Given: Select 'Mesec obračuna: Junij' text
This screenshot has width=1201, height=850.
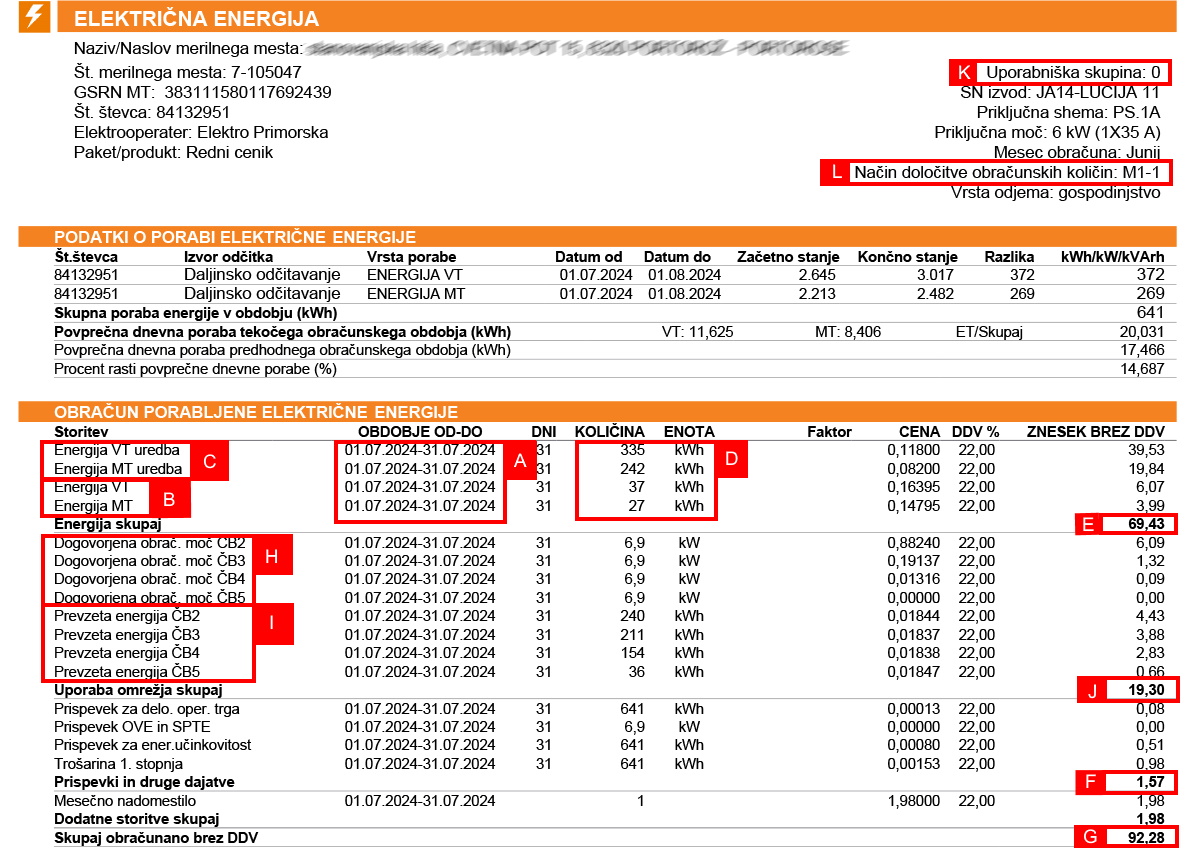Looking at the screenshot, I should (1077, 153).
